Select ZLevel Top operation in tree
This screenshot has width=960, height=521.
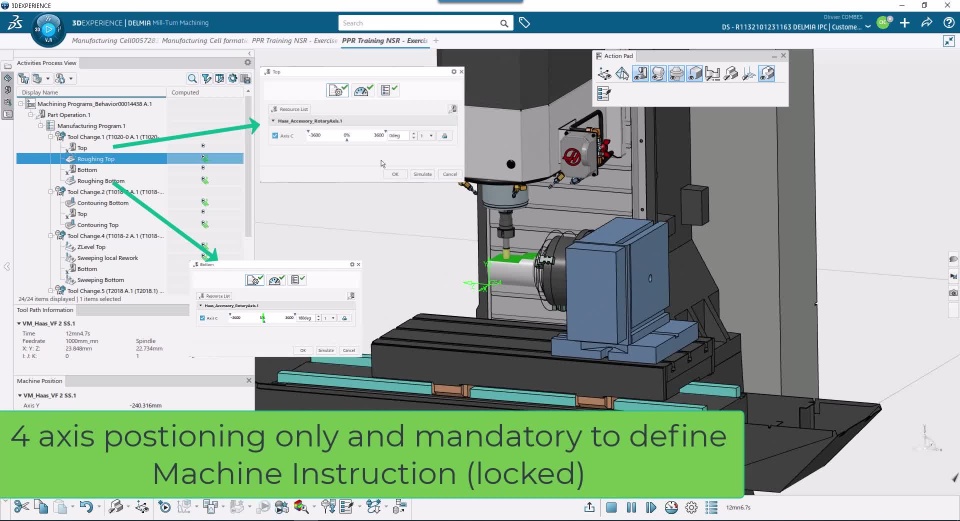tap(91, 247)
